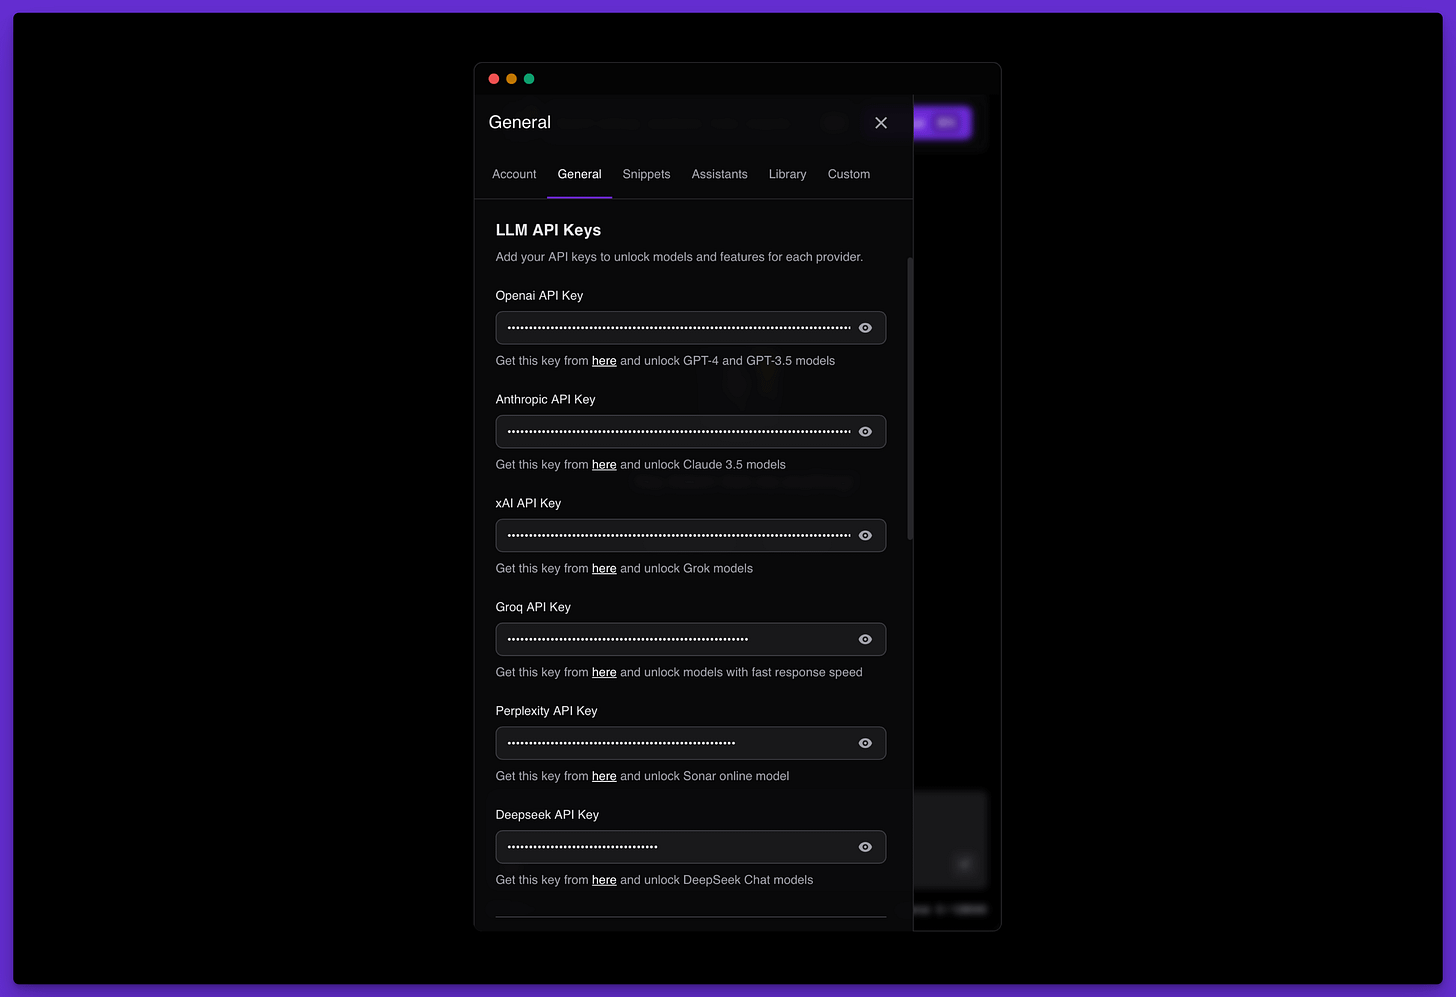Click the Perplexity API Key field
The height and width of the screenshot is (997, 1456).
coord(691,743)
